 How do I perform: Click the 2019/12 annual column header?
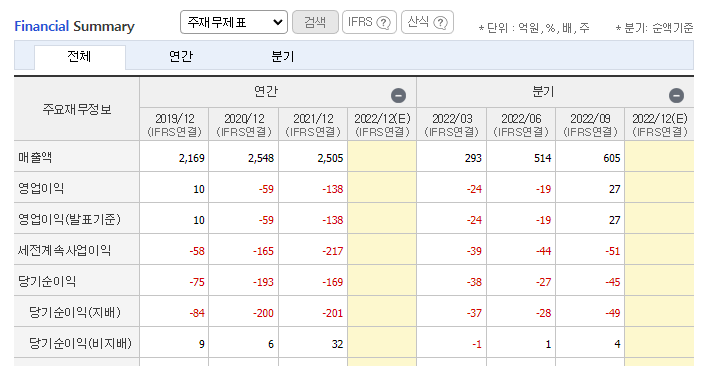[x=174, y=124]
